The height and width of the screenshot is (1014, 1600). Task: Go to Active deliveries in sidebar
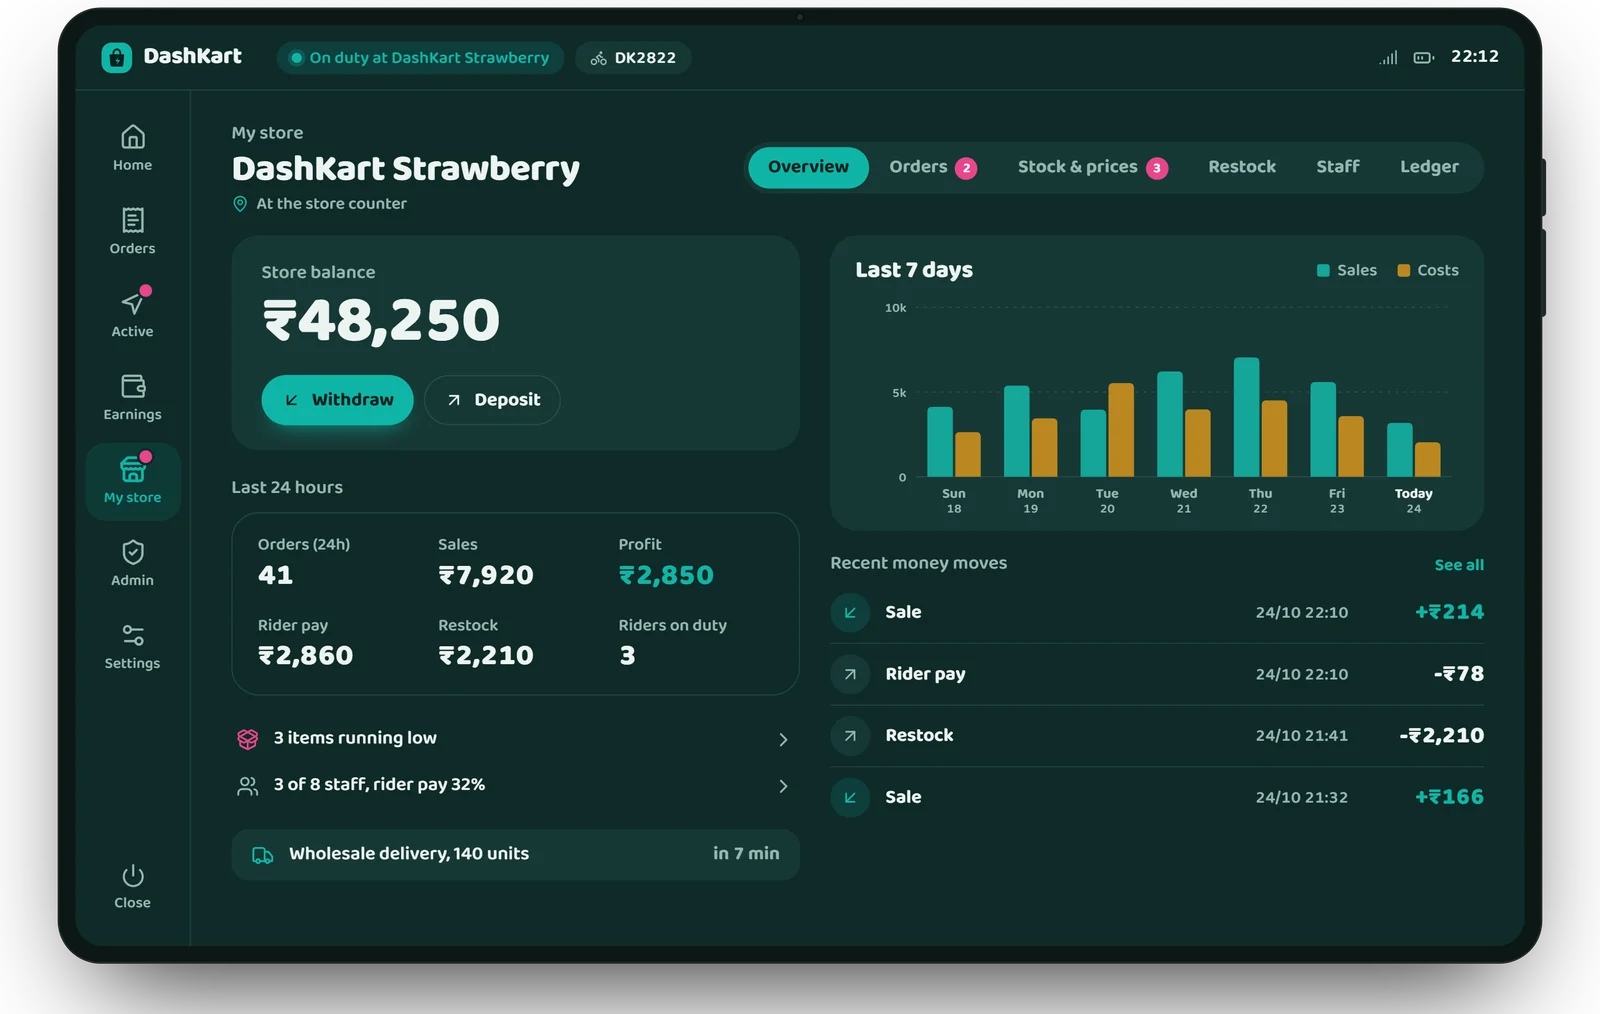point(133,302)
